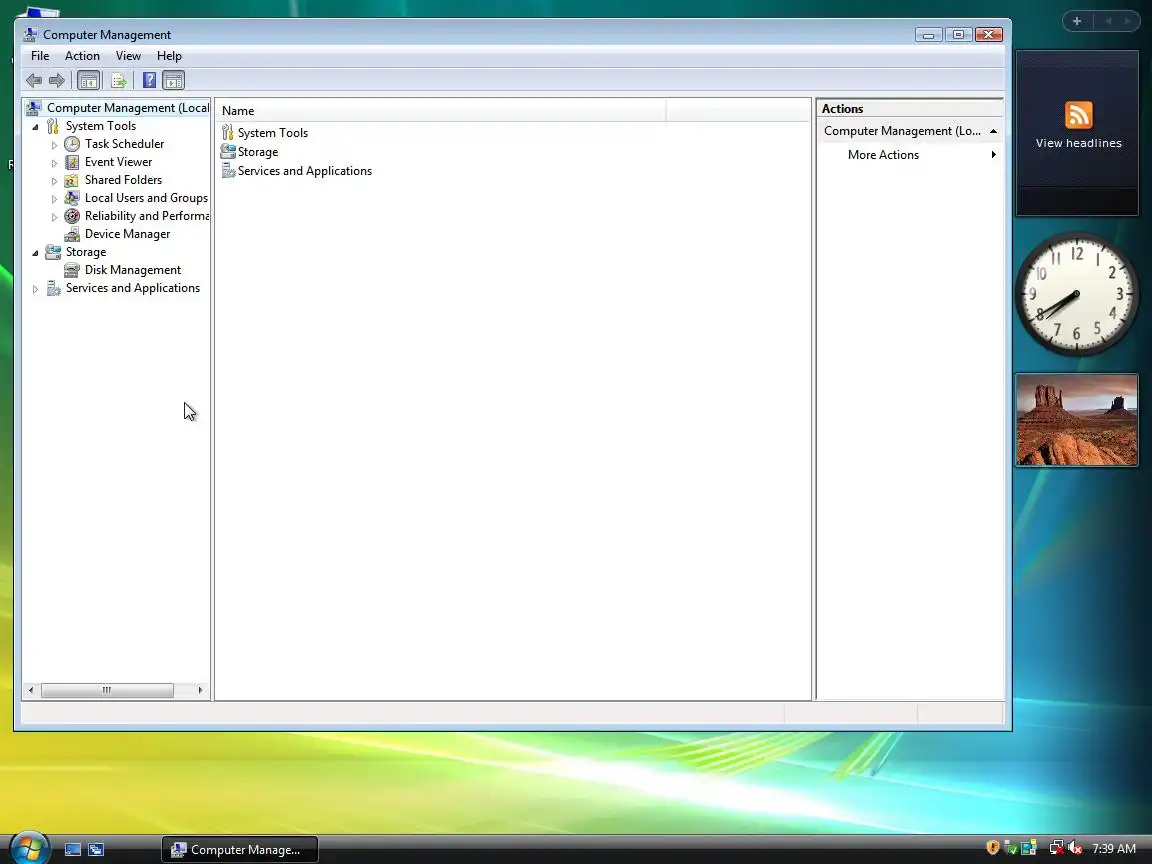Expand Local Users and Groups node arrow
Viewport: 1152px width, 864px height.
(54, 198)
